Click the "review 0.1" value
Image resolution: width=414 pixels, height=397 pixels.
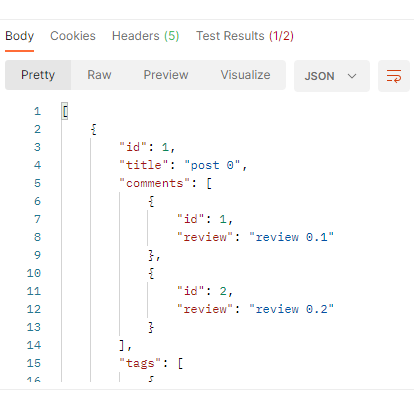[x=291, y=237]
